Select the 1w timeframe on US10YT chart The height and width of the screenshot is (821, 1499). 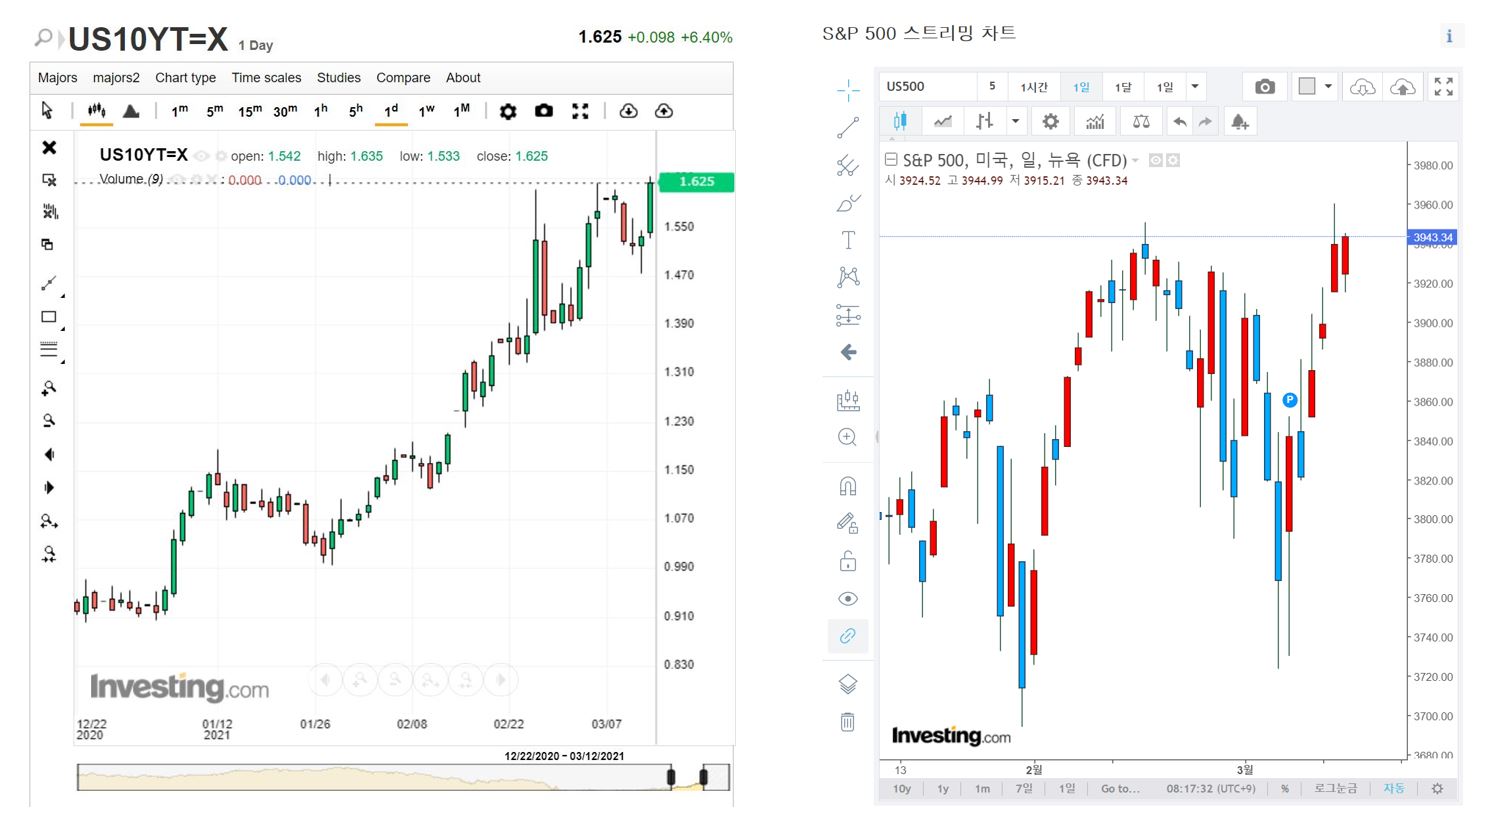pos(426,111)
